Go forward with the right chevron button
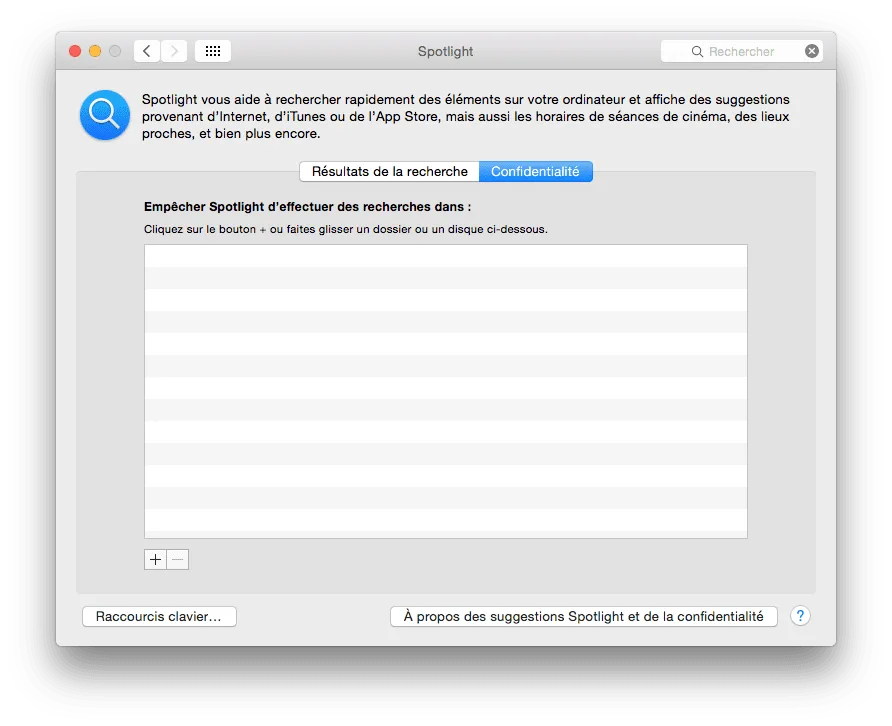This screenshot has width=892, height=726. 174,51
